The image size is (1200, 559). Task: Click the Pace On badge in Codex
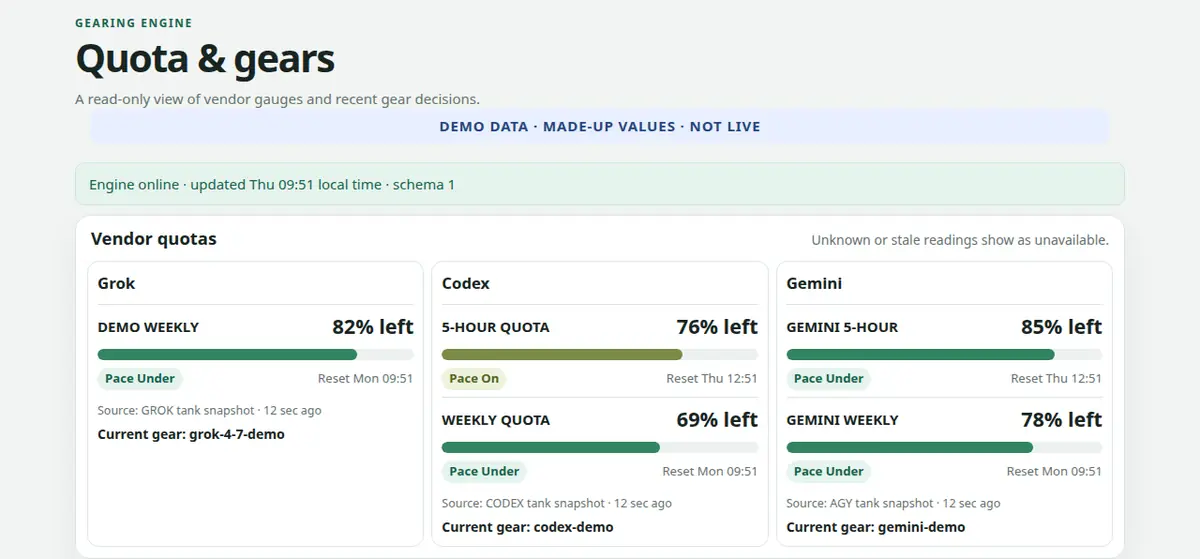474,378
